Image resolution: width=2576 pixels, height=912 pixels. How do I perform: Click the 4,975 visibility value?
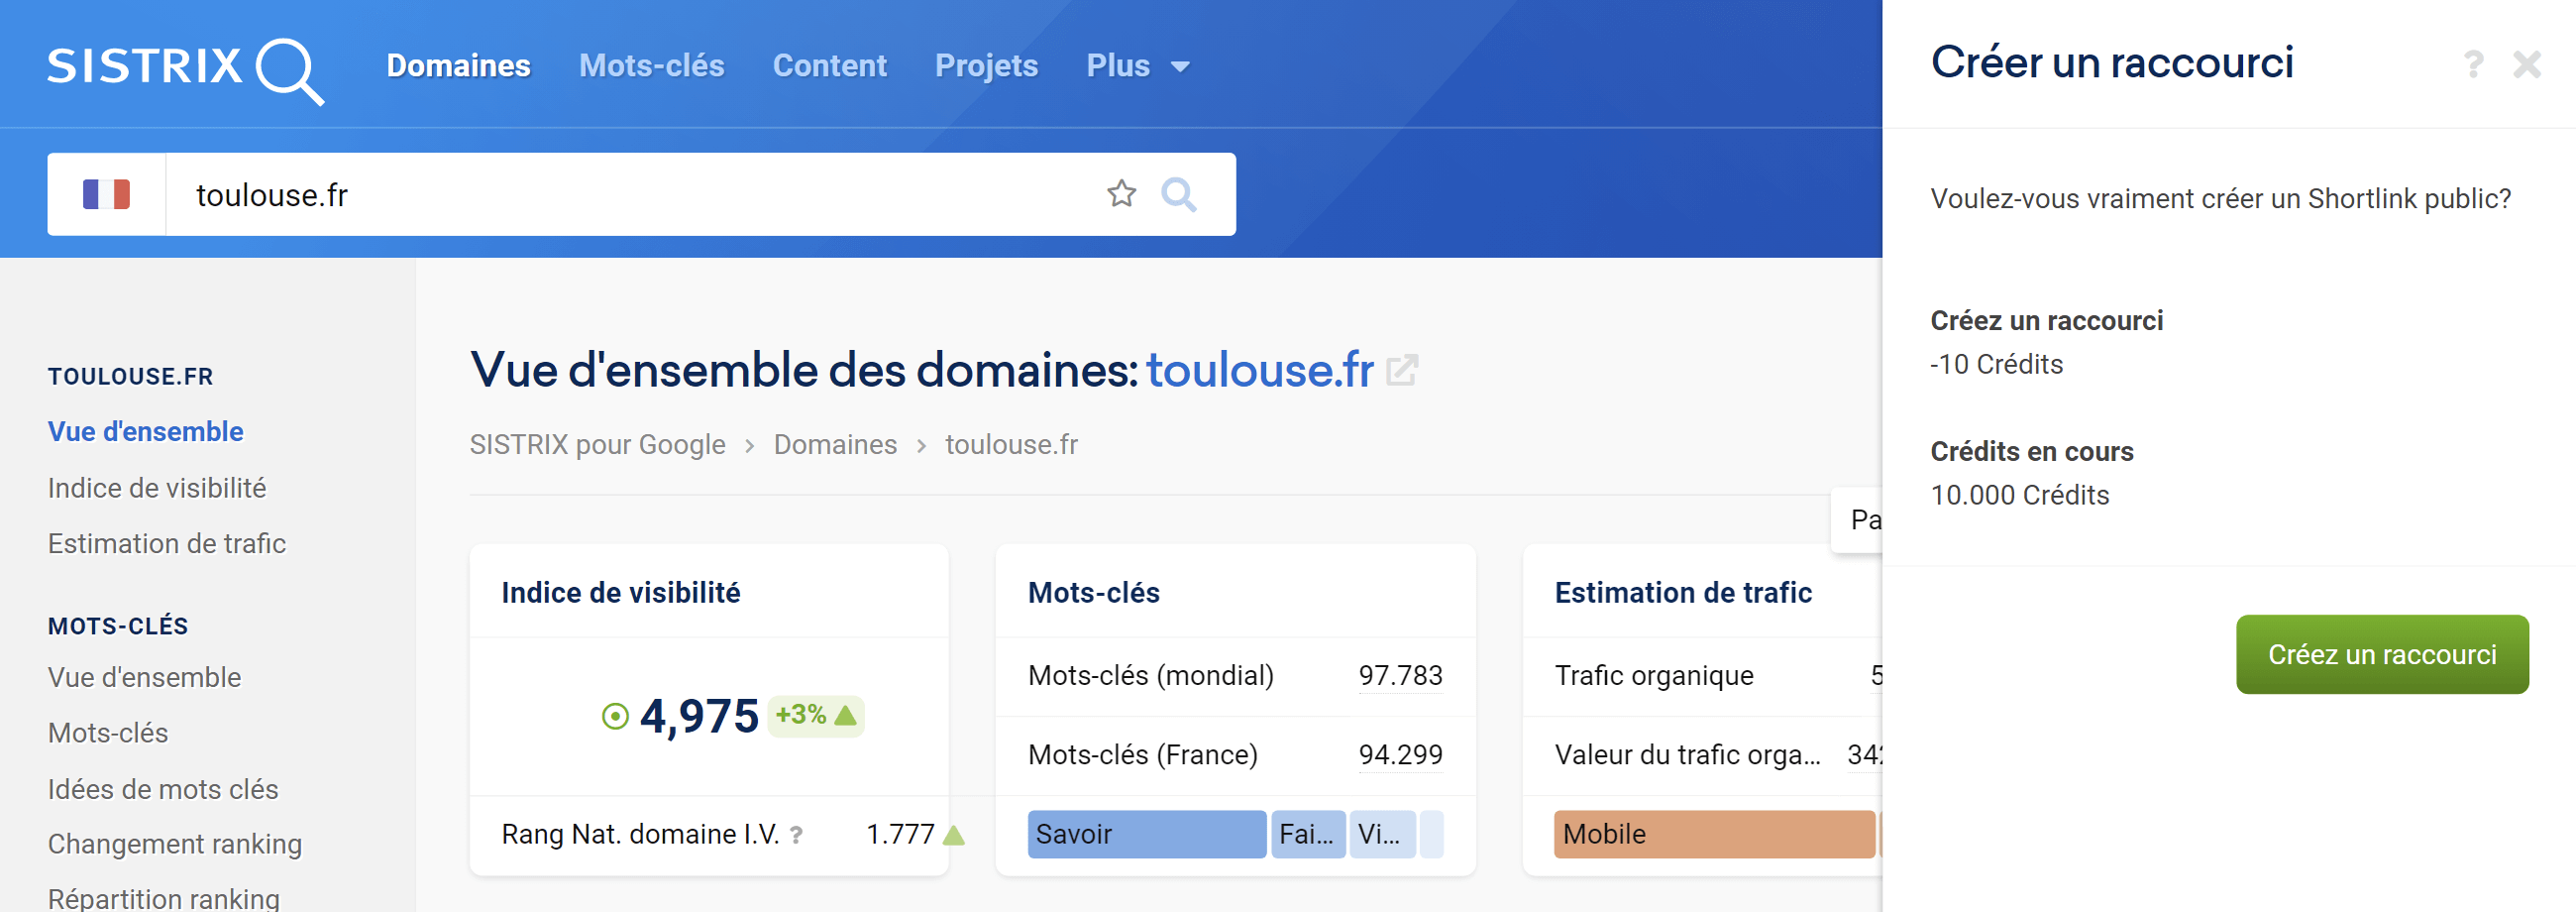699,716
